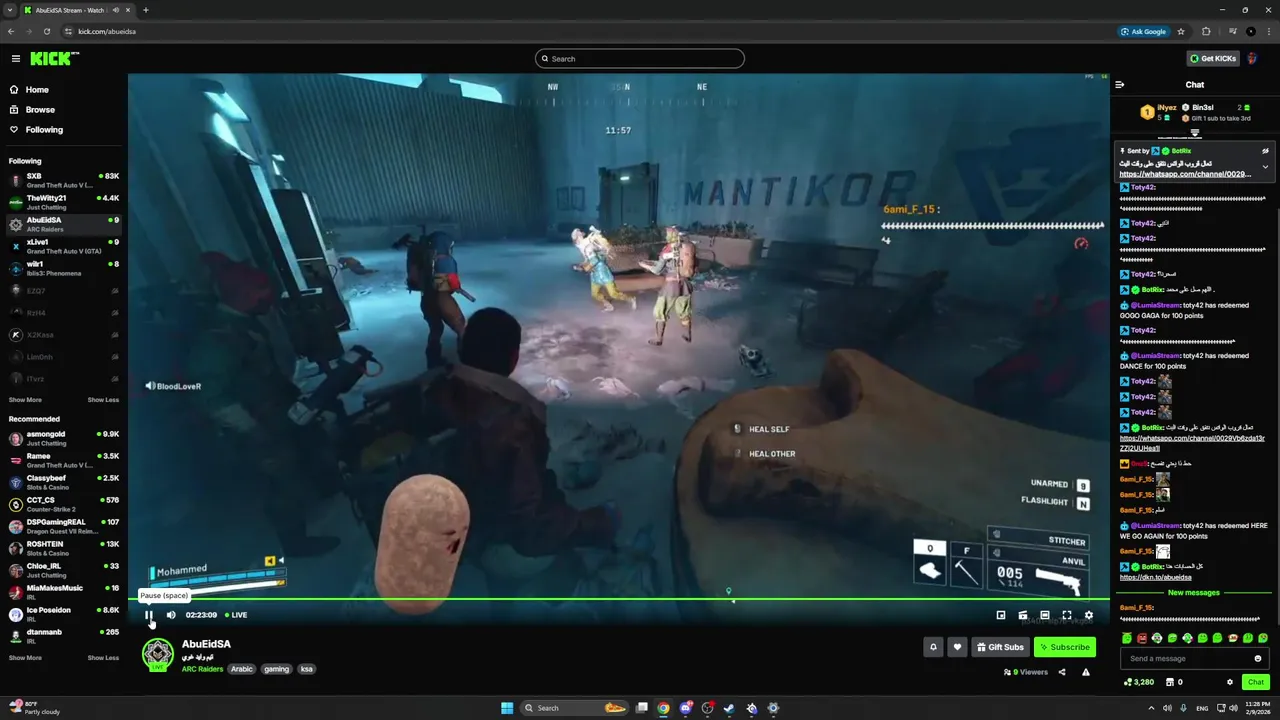The image size is (1280, 720).
Task: Switch the player to theater mode
Action: 1045,615
